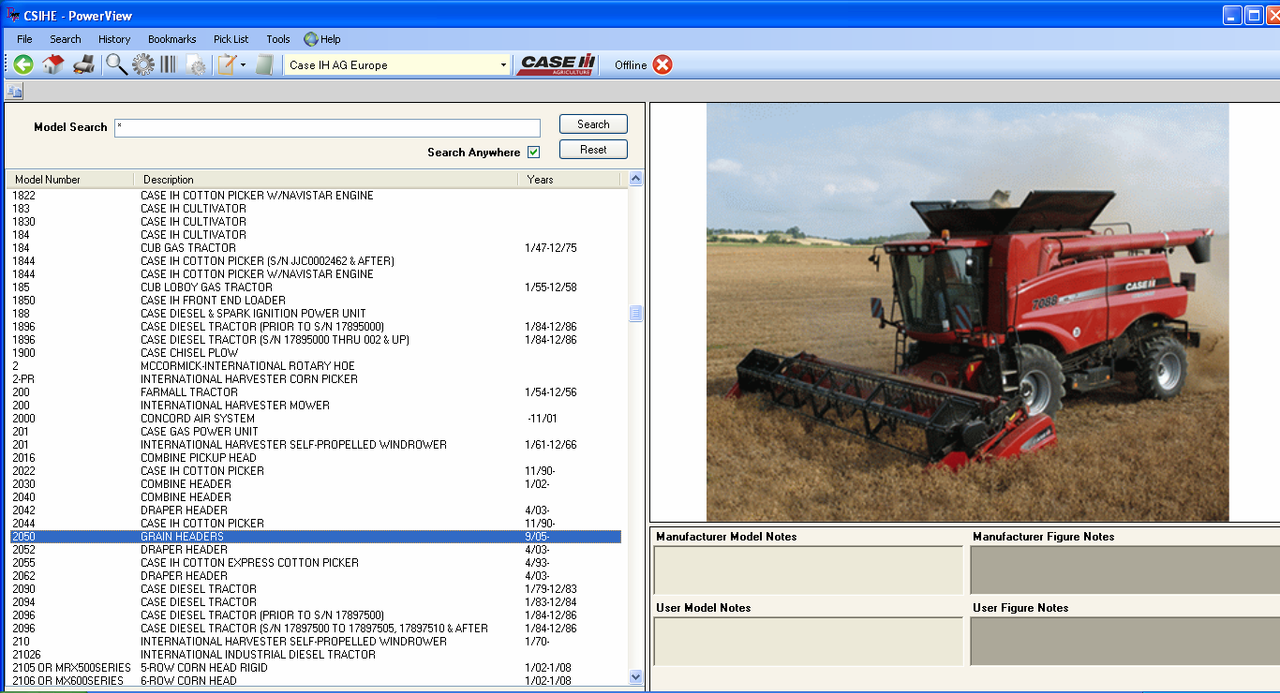Click the Case IH Agriculture logo
Image resolution: width=1280 pixels, height=693 pixels.
point(558,65)
